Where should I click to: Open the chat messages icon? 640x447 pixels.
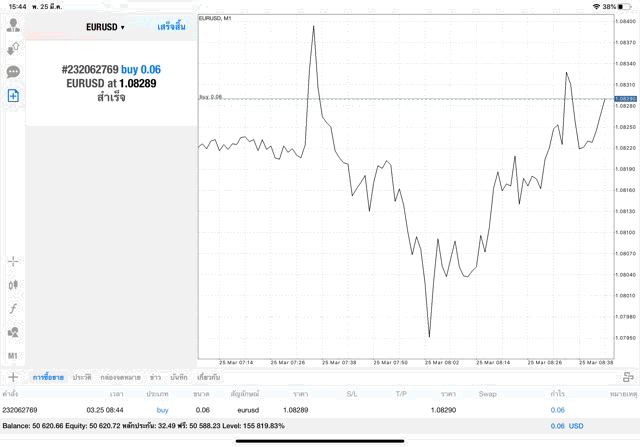click(13, 72)
